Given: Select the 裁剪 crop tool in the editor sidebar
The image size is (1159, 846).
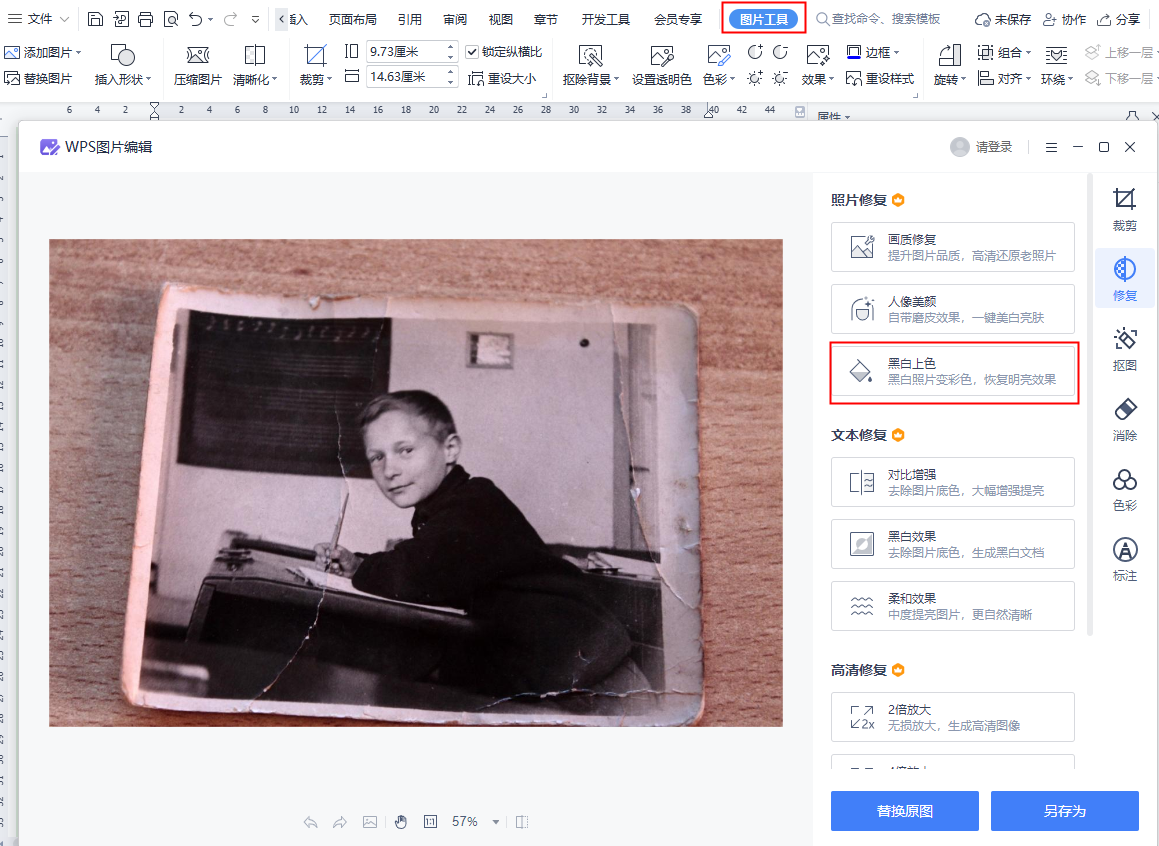Looking at the screenshot, I should pos(1124,209).
